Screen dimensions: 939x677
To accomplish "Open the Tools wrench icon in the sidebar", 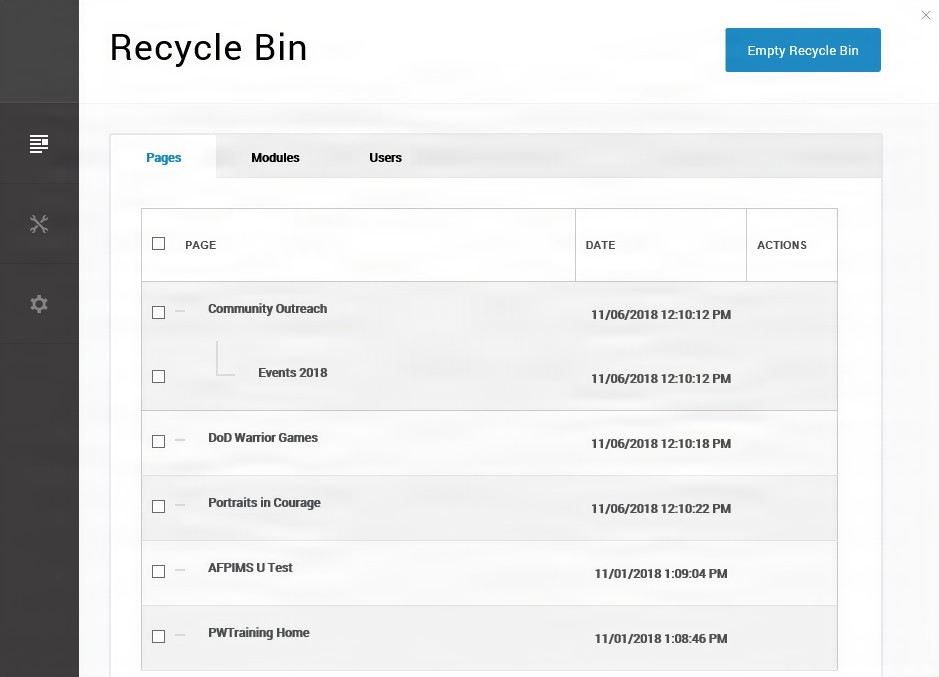I will coord(39,224).
